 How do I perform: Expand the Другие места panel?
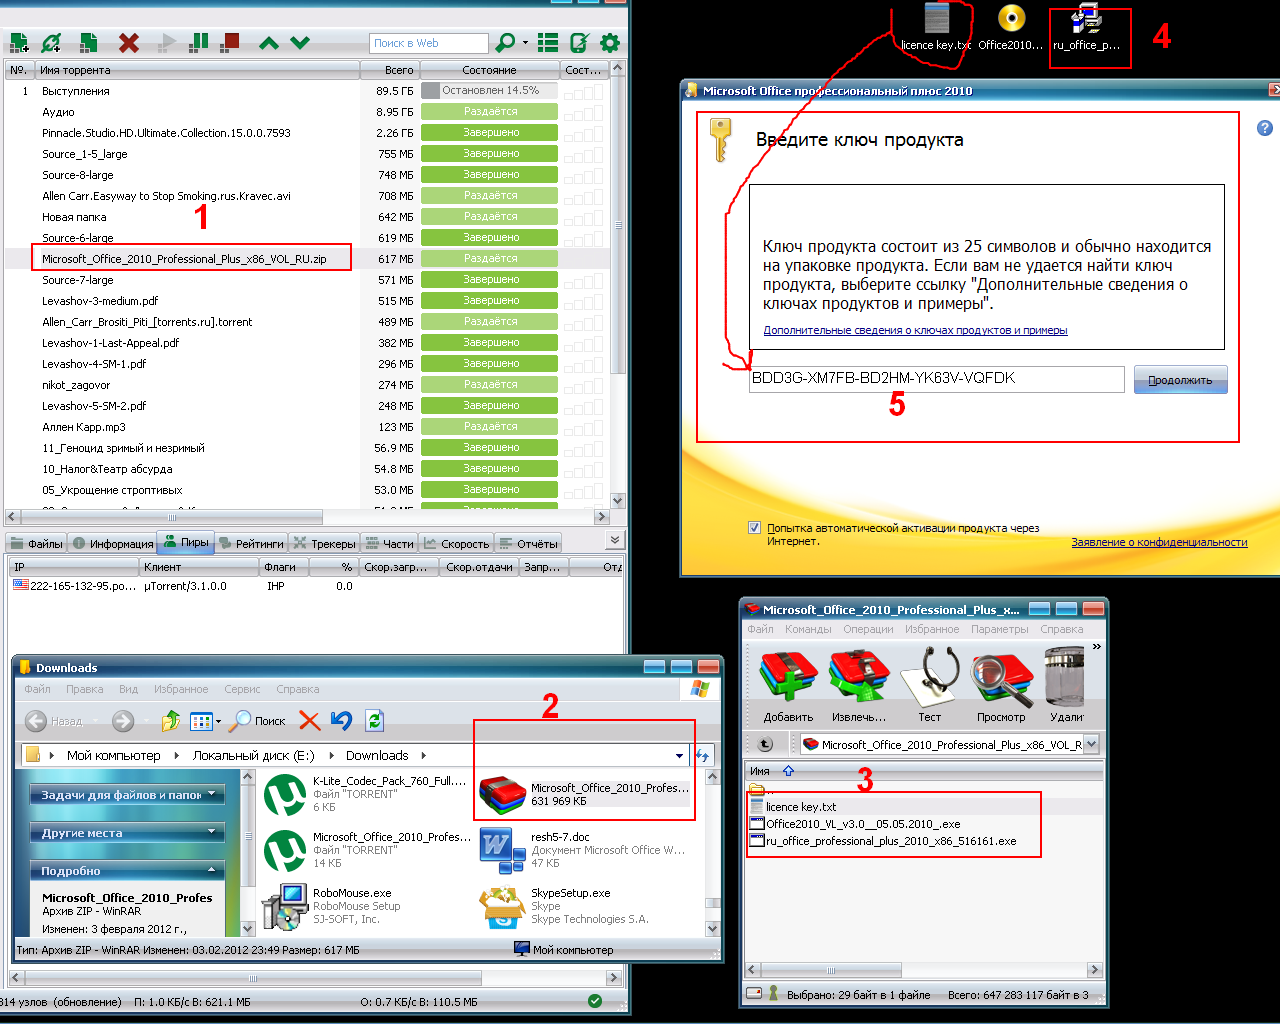click(127, 833)
